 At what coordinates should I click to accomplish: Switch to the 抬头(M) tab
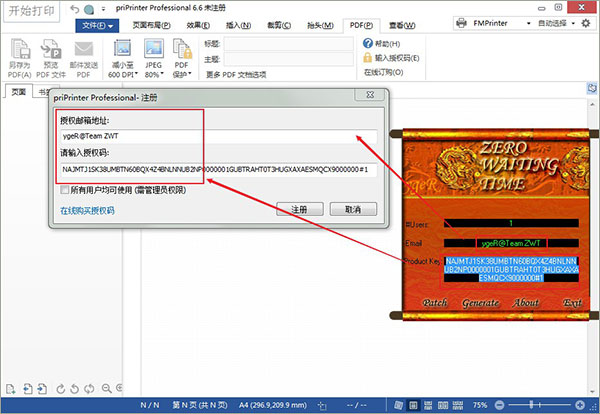320,25
